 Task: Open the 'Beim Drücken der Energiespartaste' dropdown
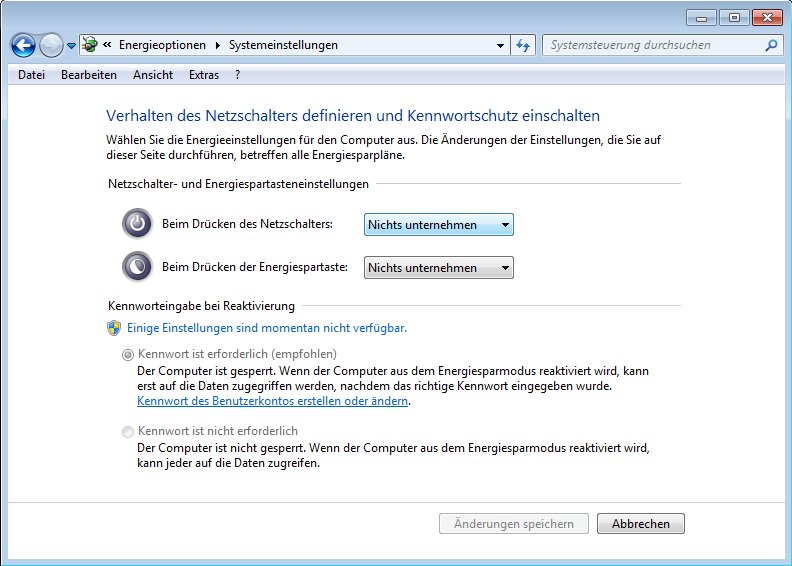coord(438,268)
